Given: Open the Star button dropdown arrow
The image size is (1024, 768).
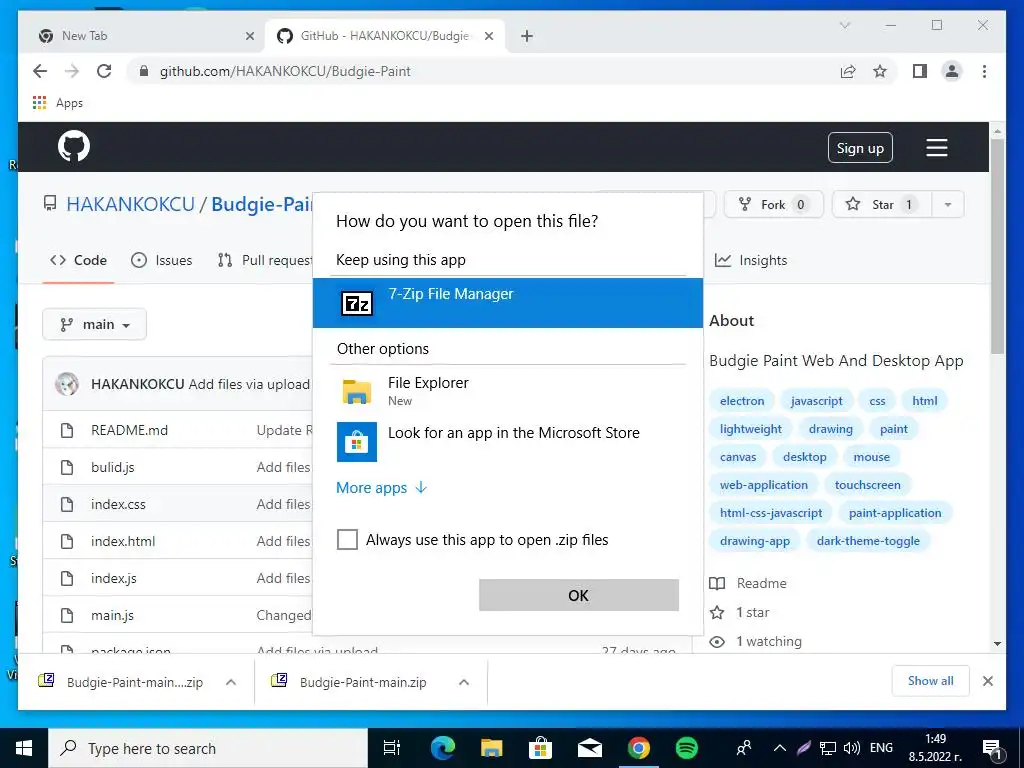Looking at the screenshot, I should (x=948, y=204).
